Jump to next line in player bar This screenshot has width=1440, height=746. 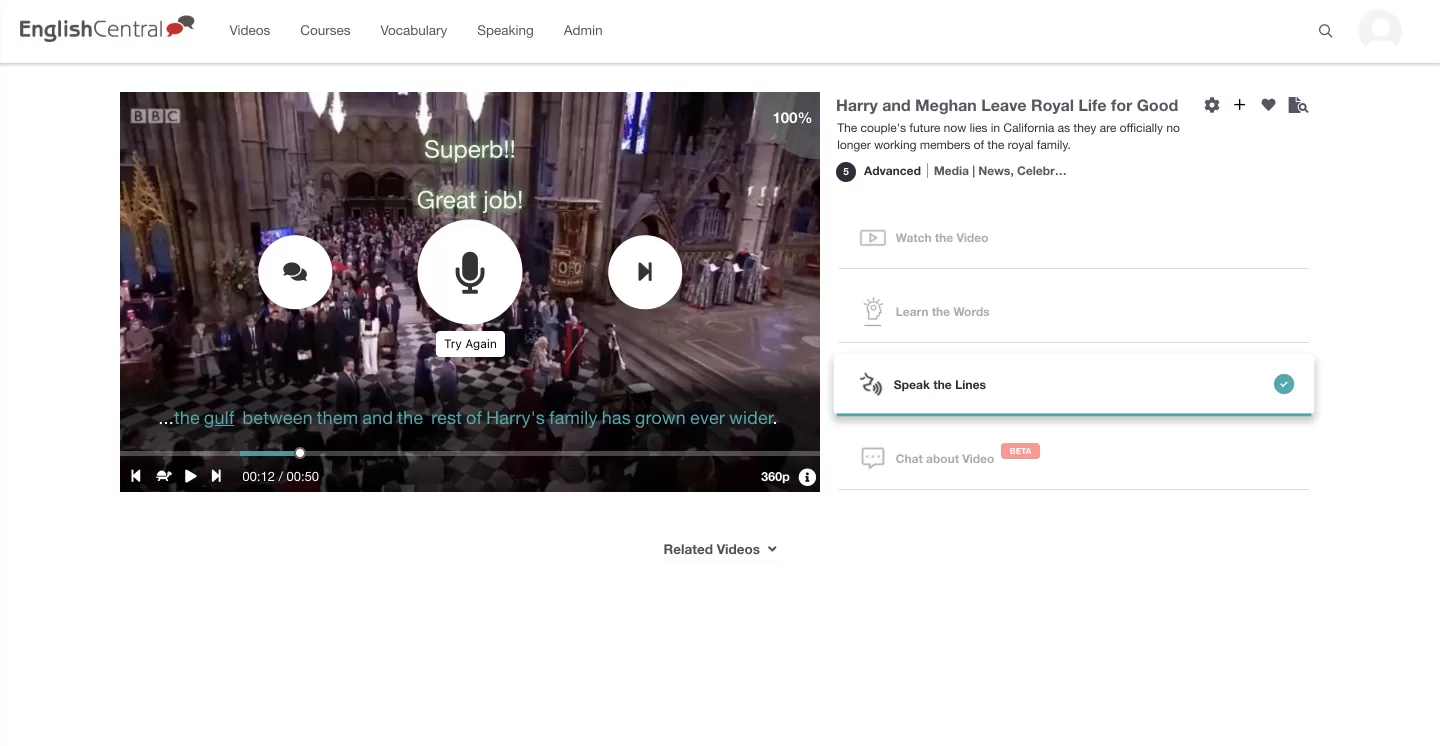pyautogui.click(x=216, y=476)
